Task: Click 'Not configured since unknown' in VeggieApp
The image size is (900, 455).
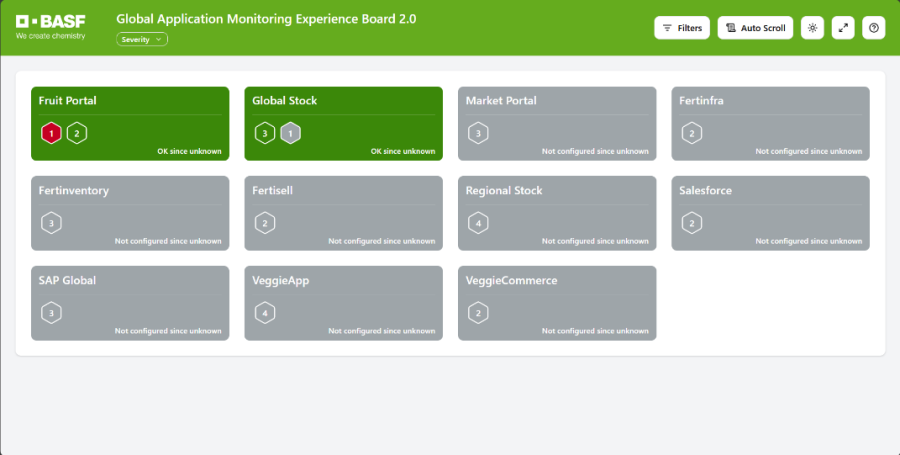Action: tap(382, 331)
